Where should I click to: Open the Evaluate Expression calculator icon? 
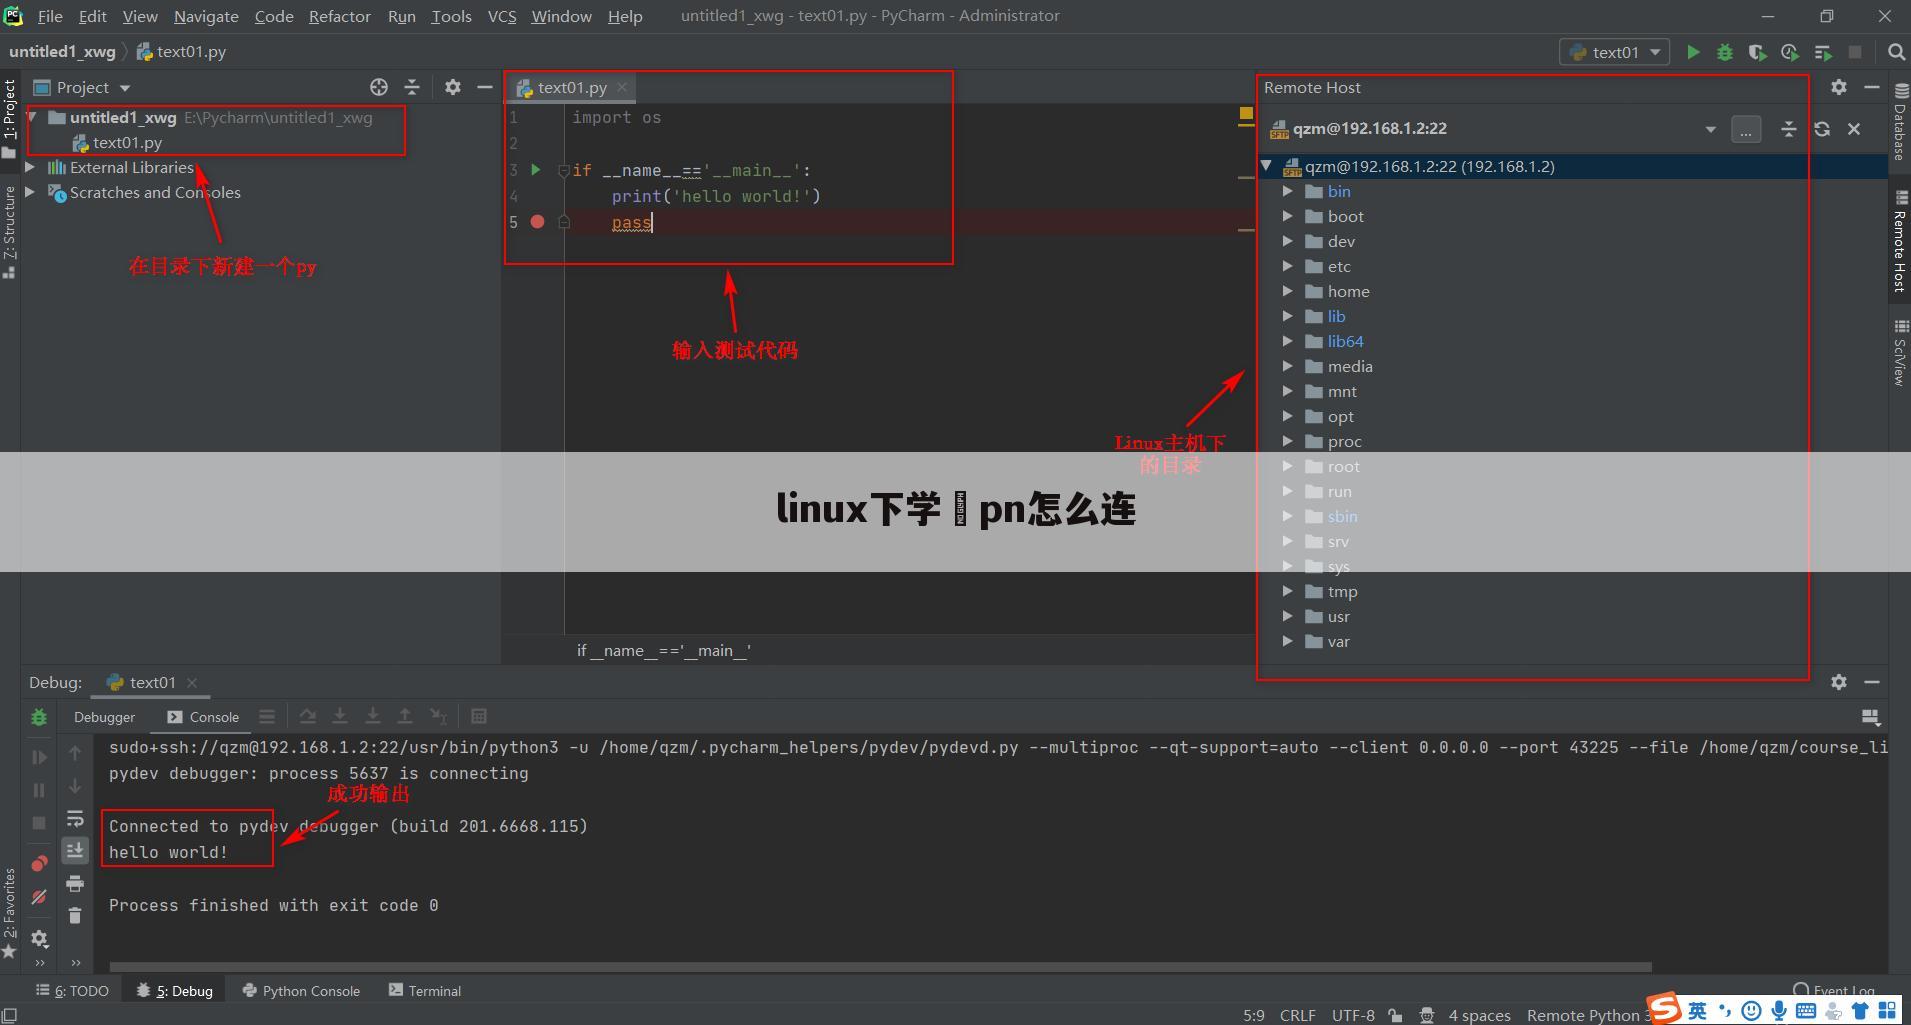tap(479, 716)
